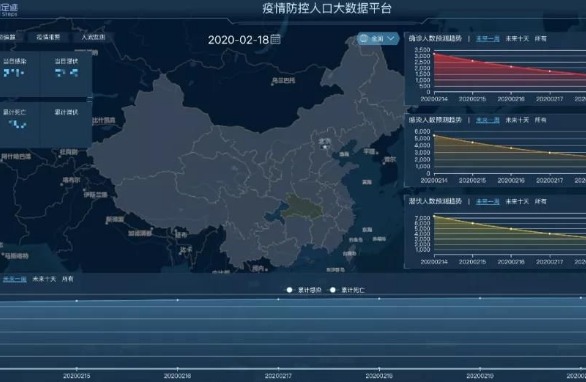The width and height of the screenshot is (586, 382).
Task: Click the 首尔 city label on map
Action: [x=389, y=160]
